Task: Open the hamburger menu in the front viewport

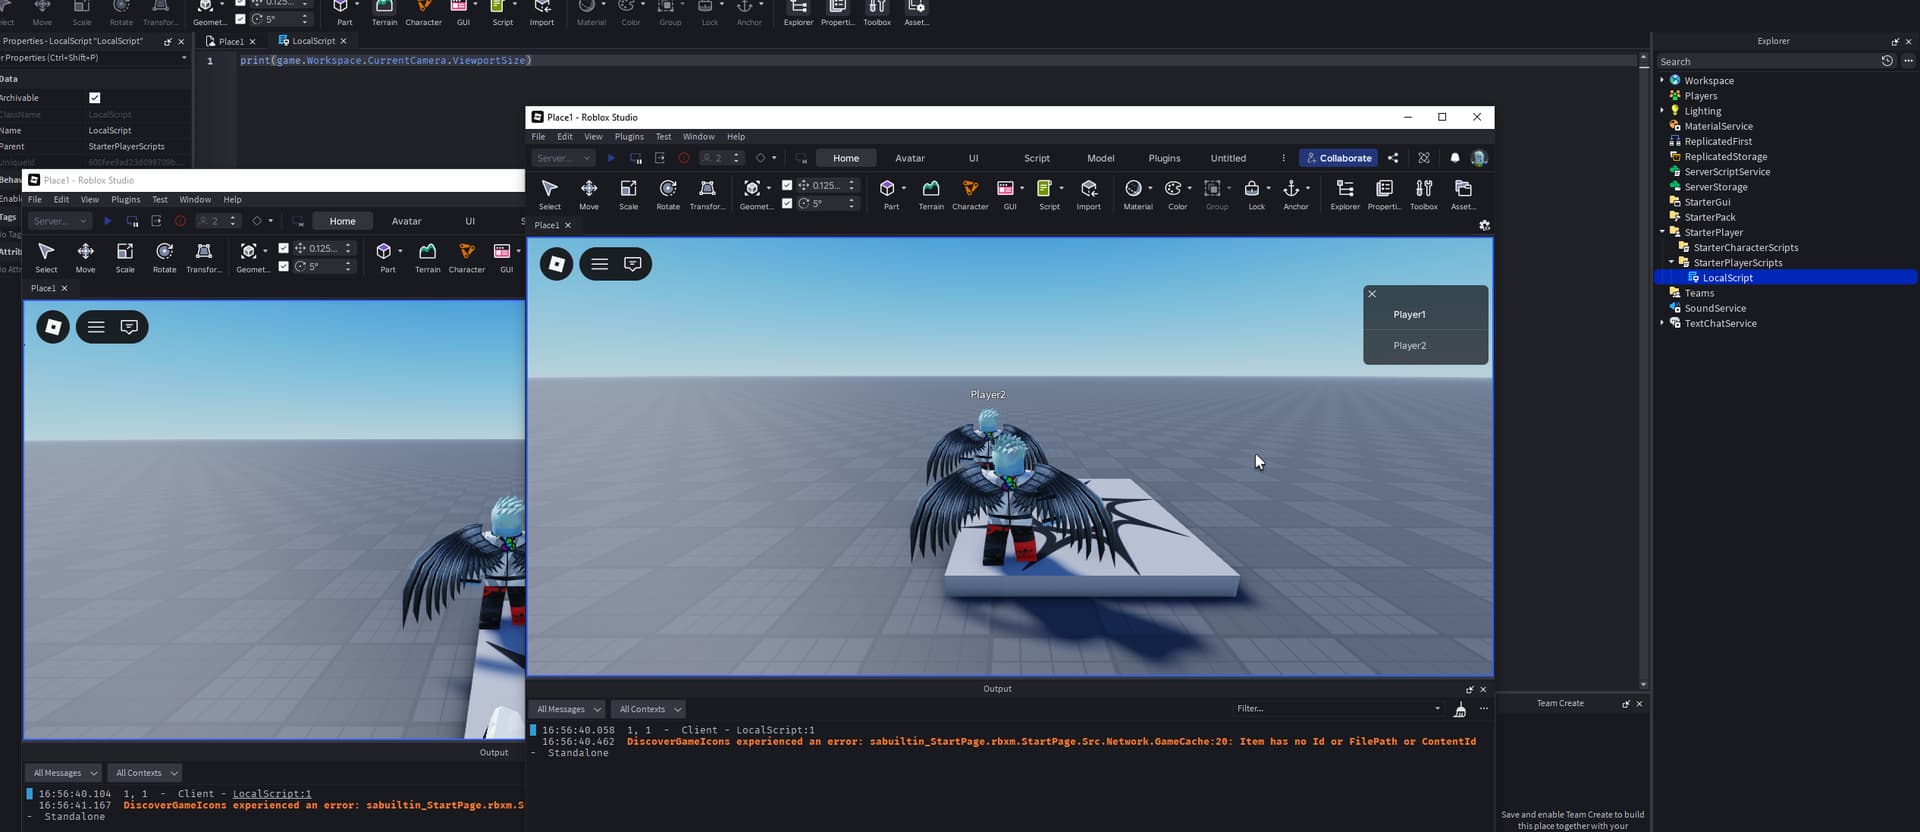Action: pyautogui.click(x=600, y=264)
